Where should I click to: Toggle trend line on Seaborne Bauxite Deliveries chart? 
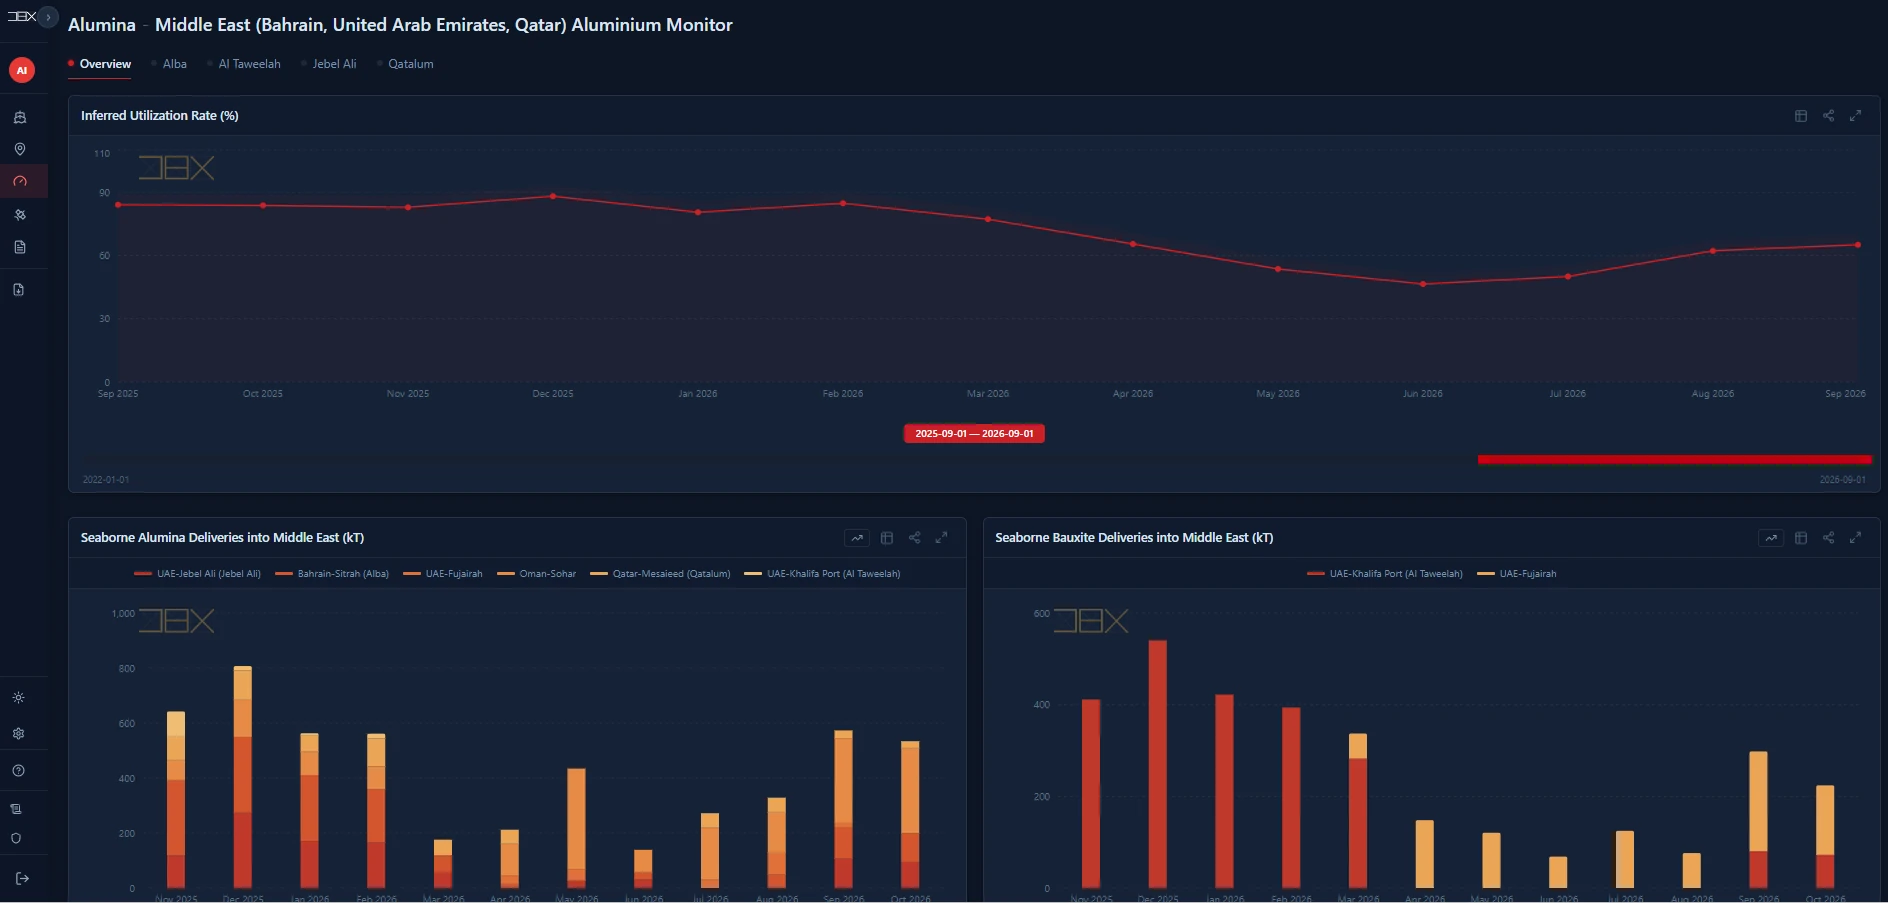pyautogui.click(x=1771, y=538)
